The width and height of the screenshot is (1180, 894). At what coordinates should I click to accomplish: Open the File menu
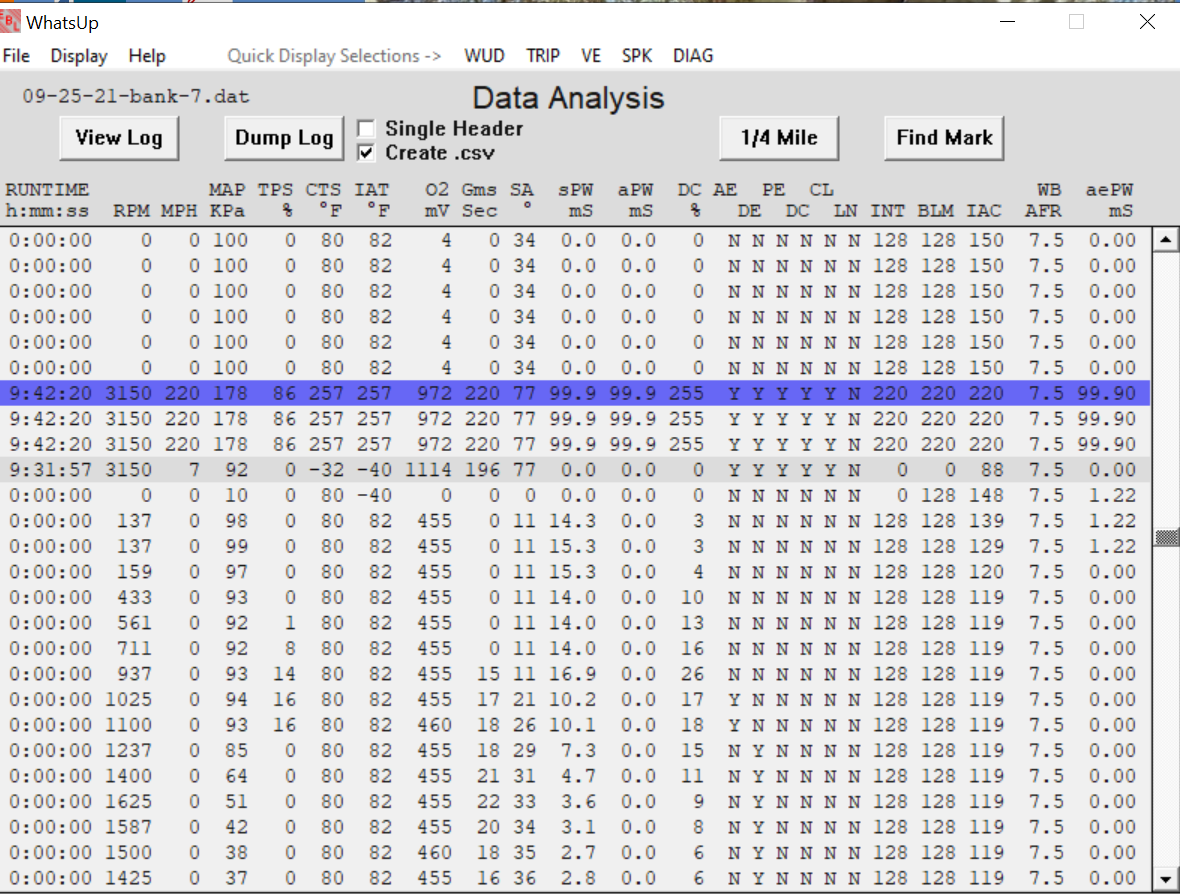(x=16, y=56)
